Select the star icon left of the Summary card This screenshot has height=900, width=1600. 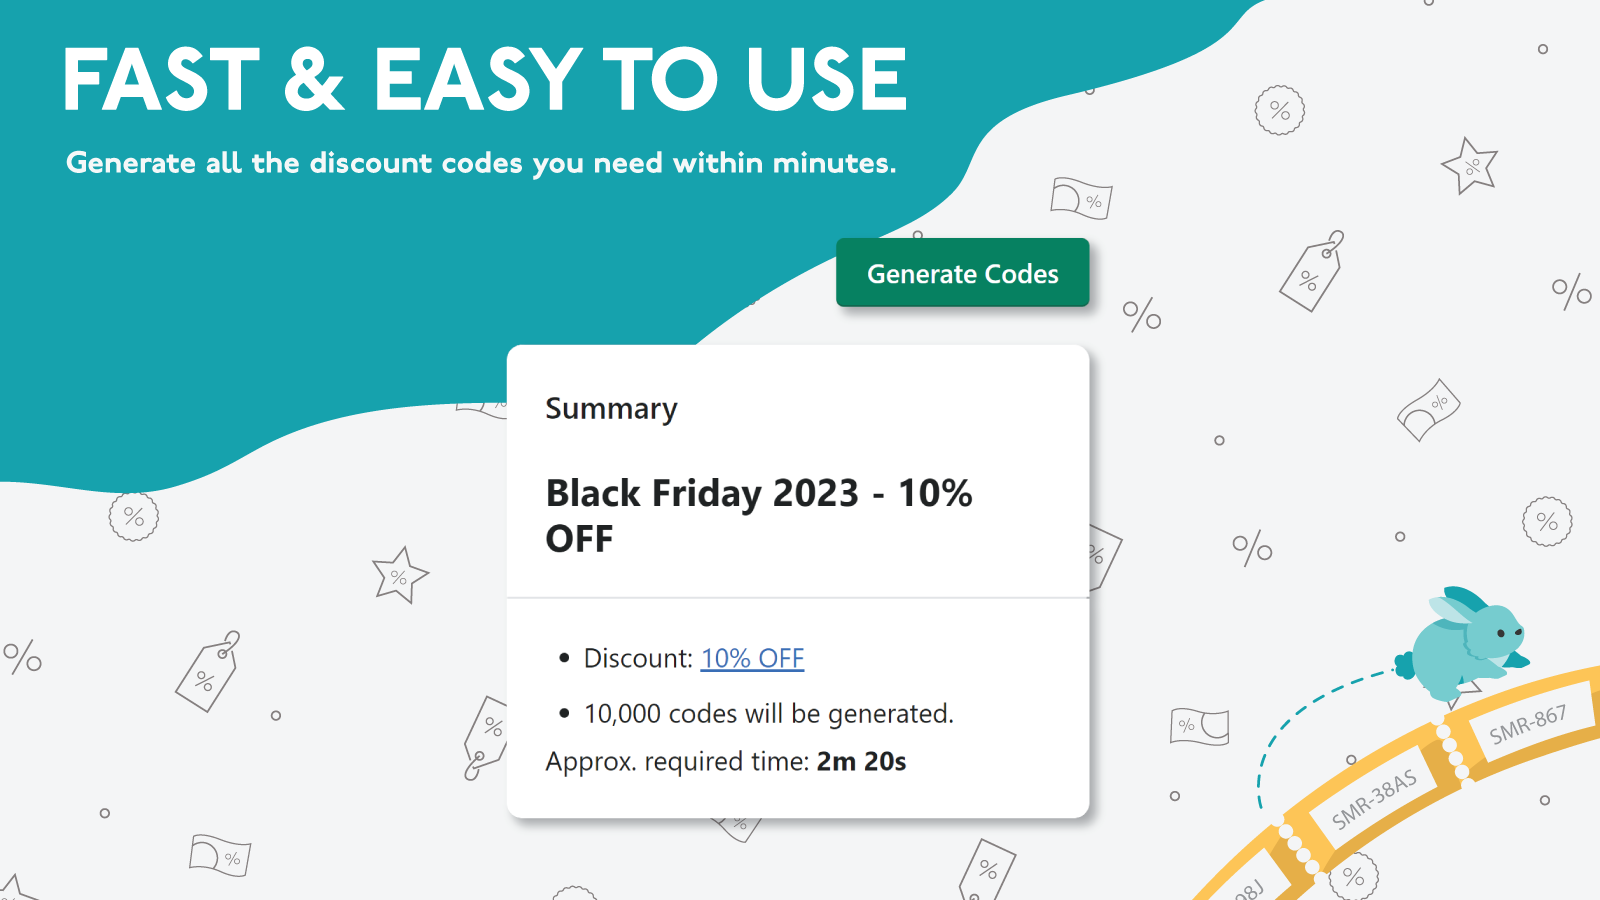pos(400,572)
